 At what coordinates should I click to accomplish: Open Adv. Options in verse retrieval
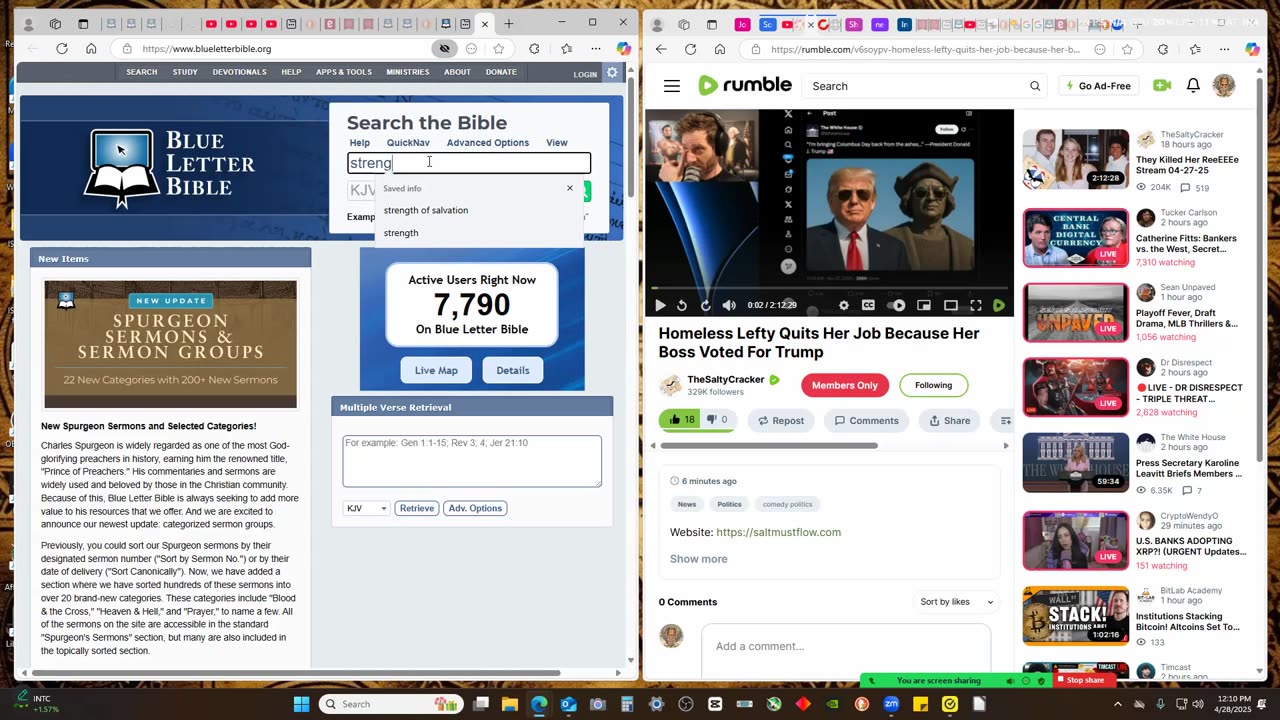[475, 508]
